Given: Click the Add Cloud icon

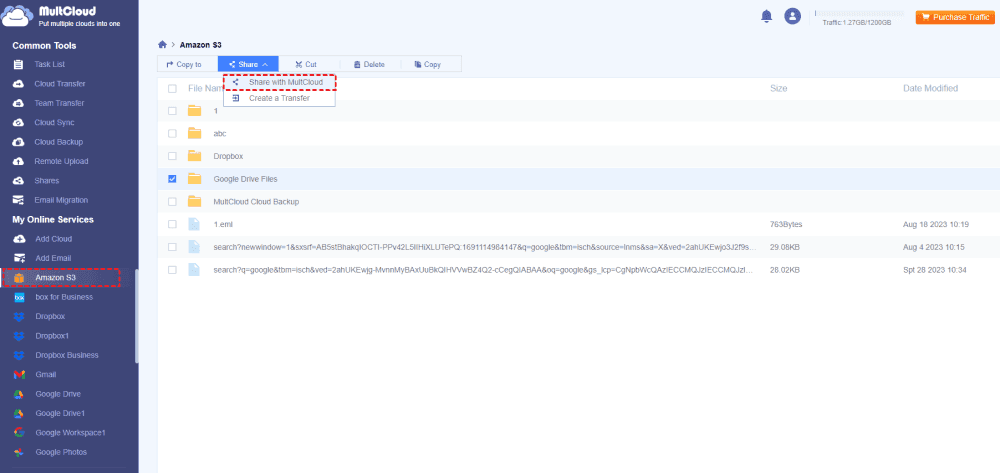Looking at the screenshot, I should point(19,239).
